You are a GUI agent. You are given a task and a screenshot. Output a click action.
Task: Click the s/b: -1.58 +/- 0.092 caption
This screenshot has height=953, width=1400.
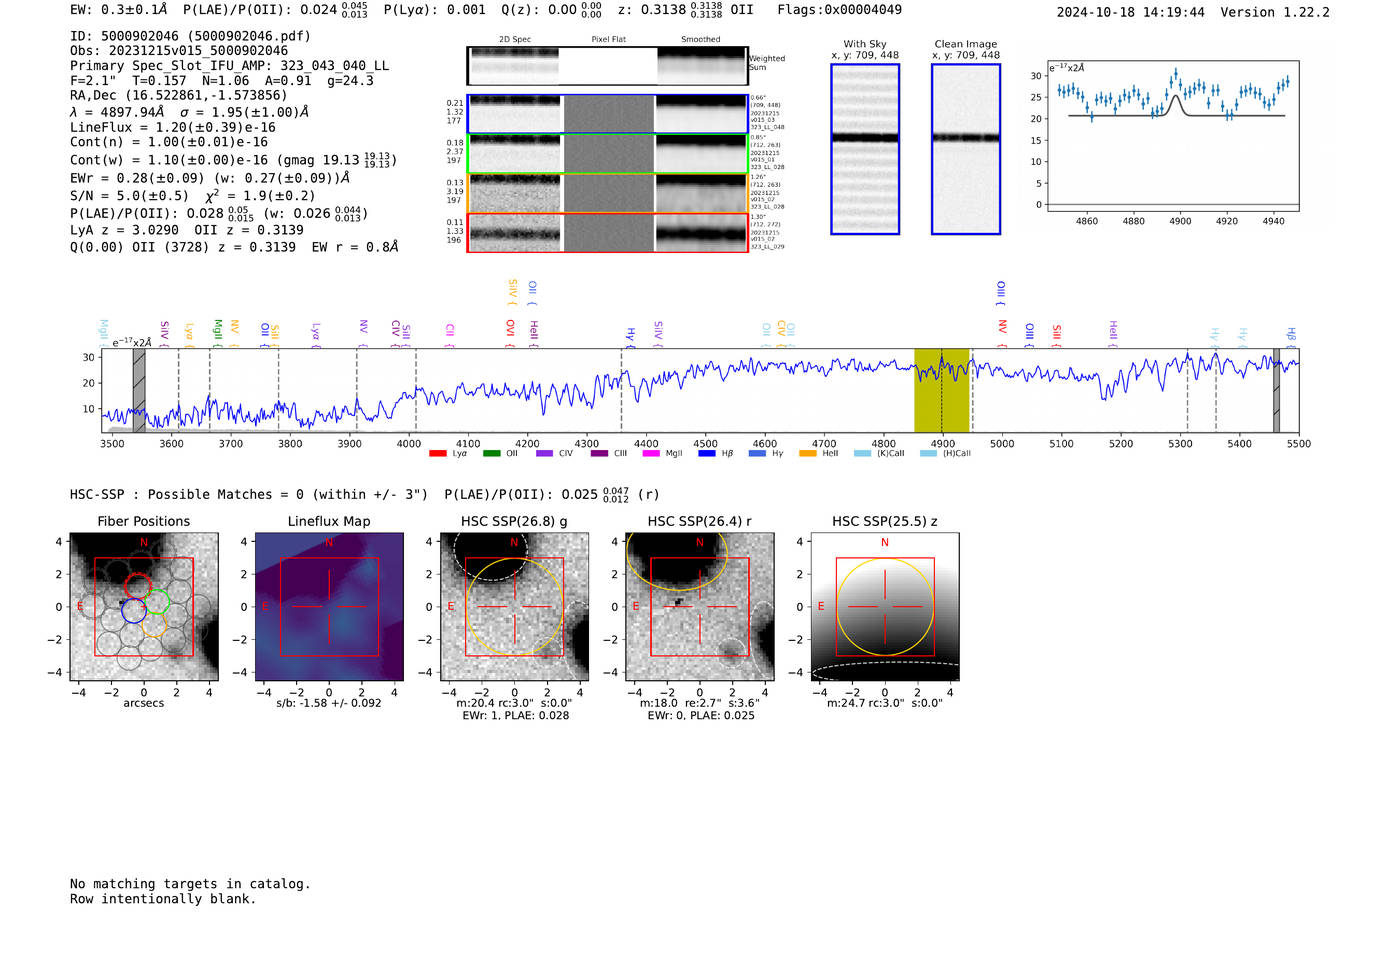pos(329,703)
